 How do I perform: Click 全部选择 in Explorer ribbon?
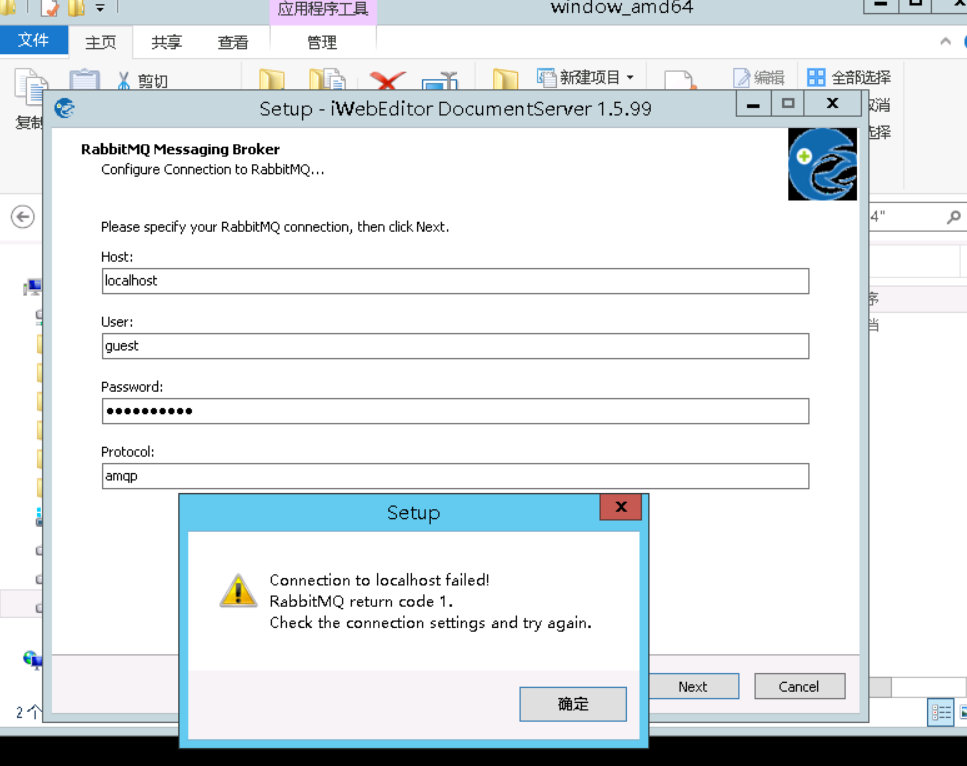(x=849, y=78)
